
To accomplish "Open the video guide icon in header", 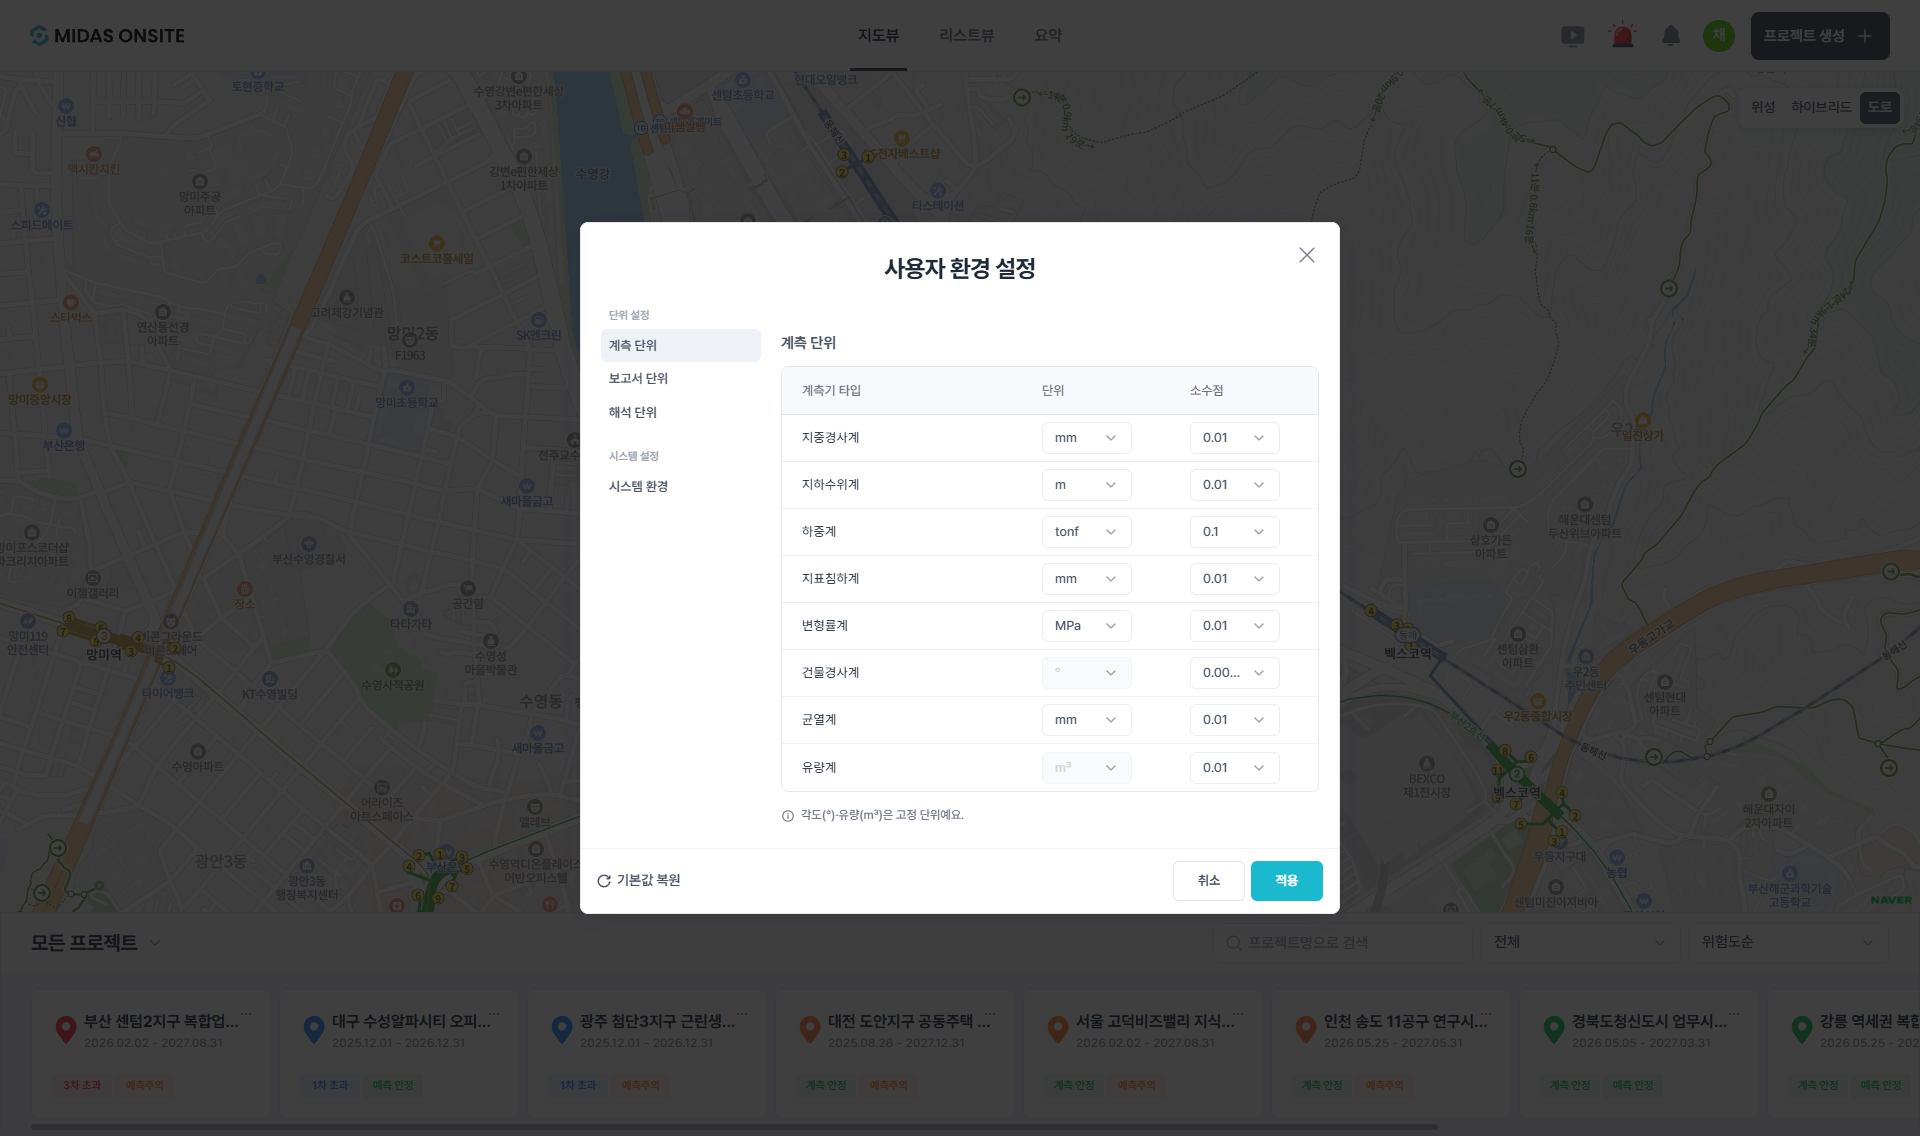I will [1572, 36].
